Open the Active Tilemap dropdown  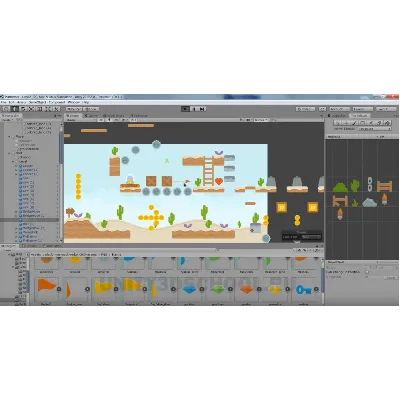click(x=374, y=129)
